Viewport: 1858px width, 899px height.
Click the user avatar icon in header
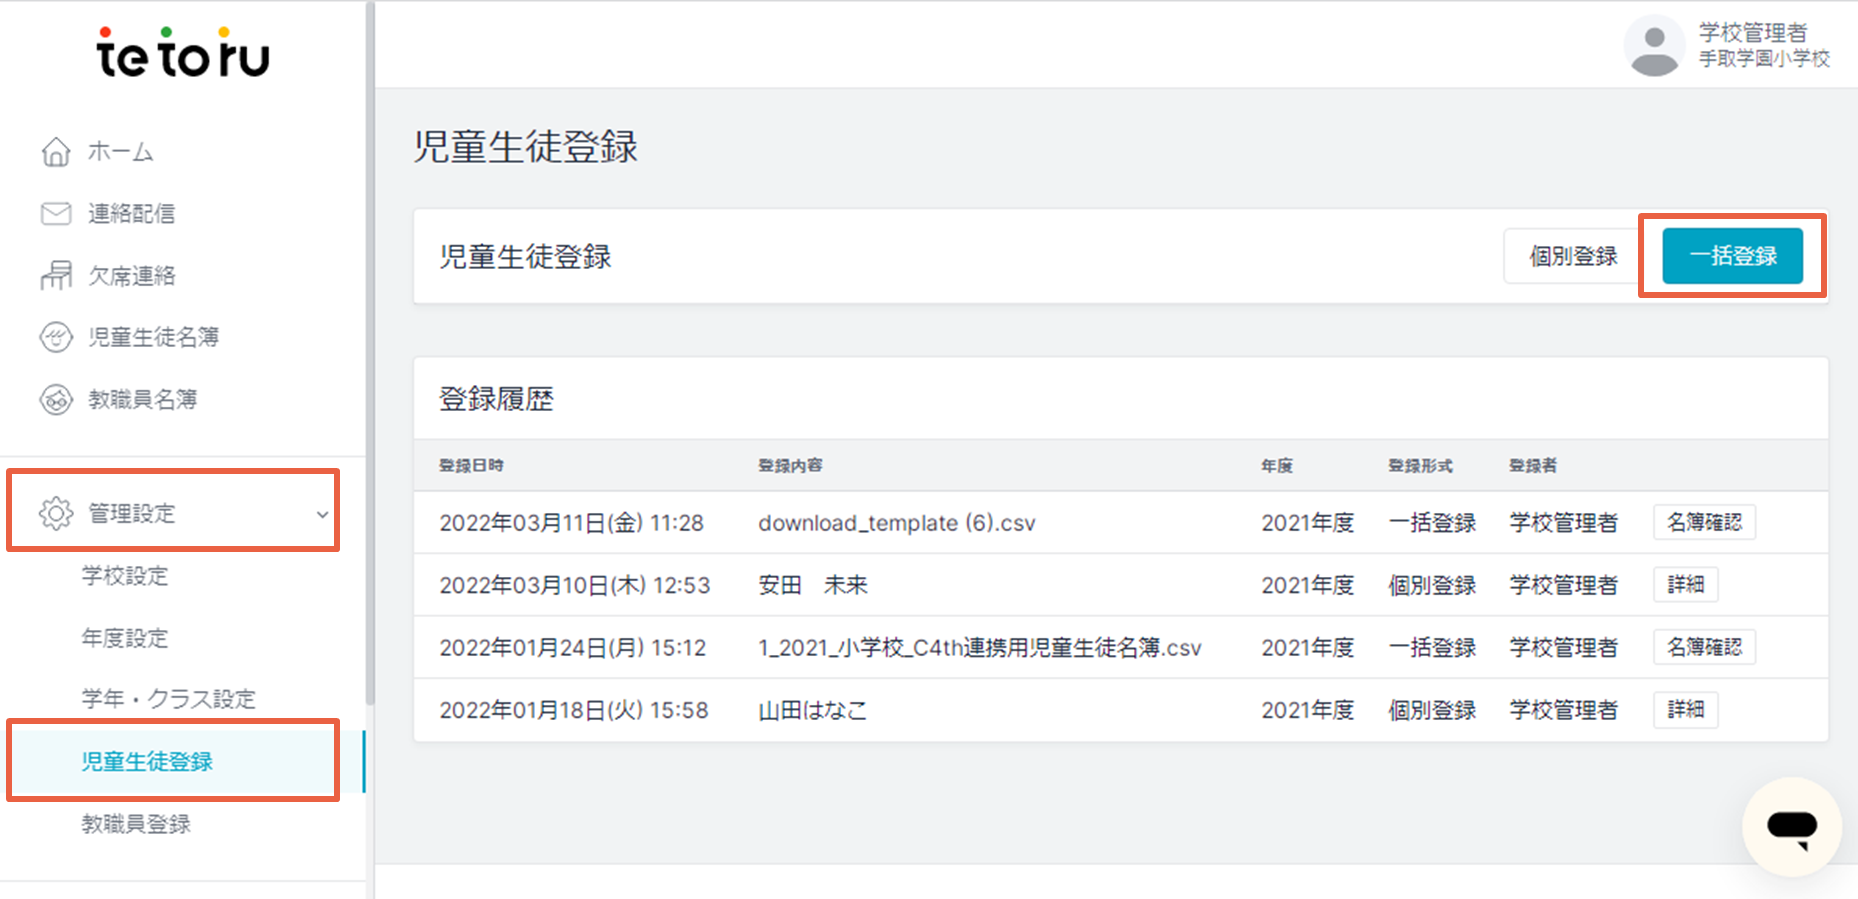(x=1654, y=46)
